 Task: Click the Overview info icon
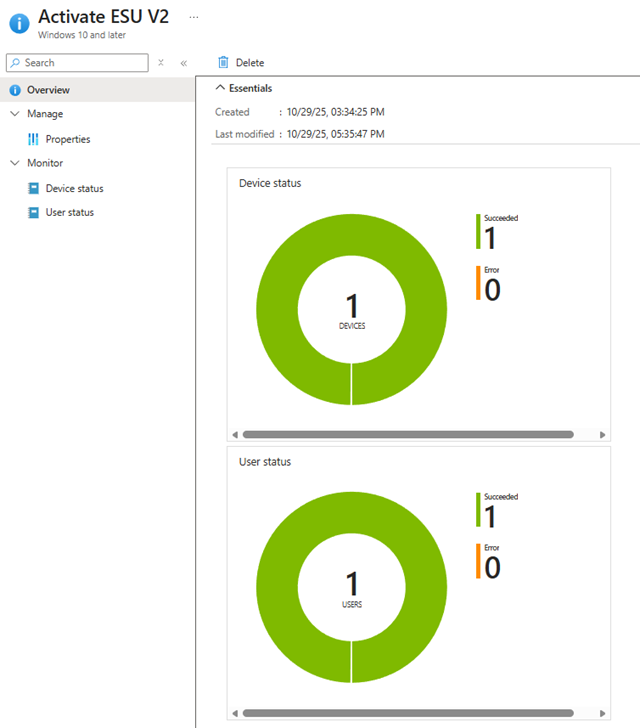(x=15, y=90)
